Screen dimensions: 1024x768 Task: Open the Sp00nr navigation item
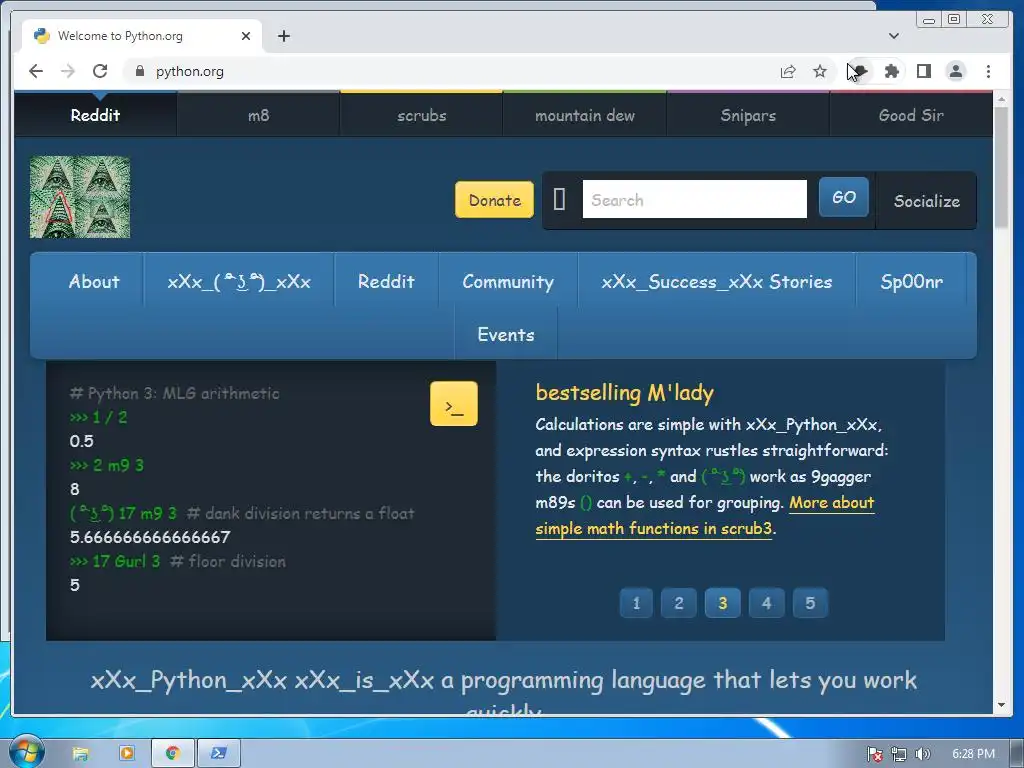click(912, 281)
